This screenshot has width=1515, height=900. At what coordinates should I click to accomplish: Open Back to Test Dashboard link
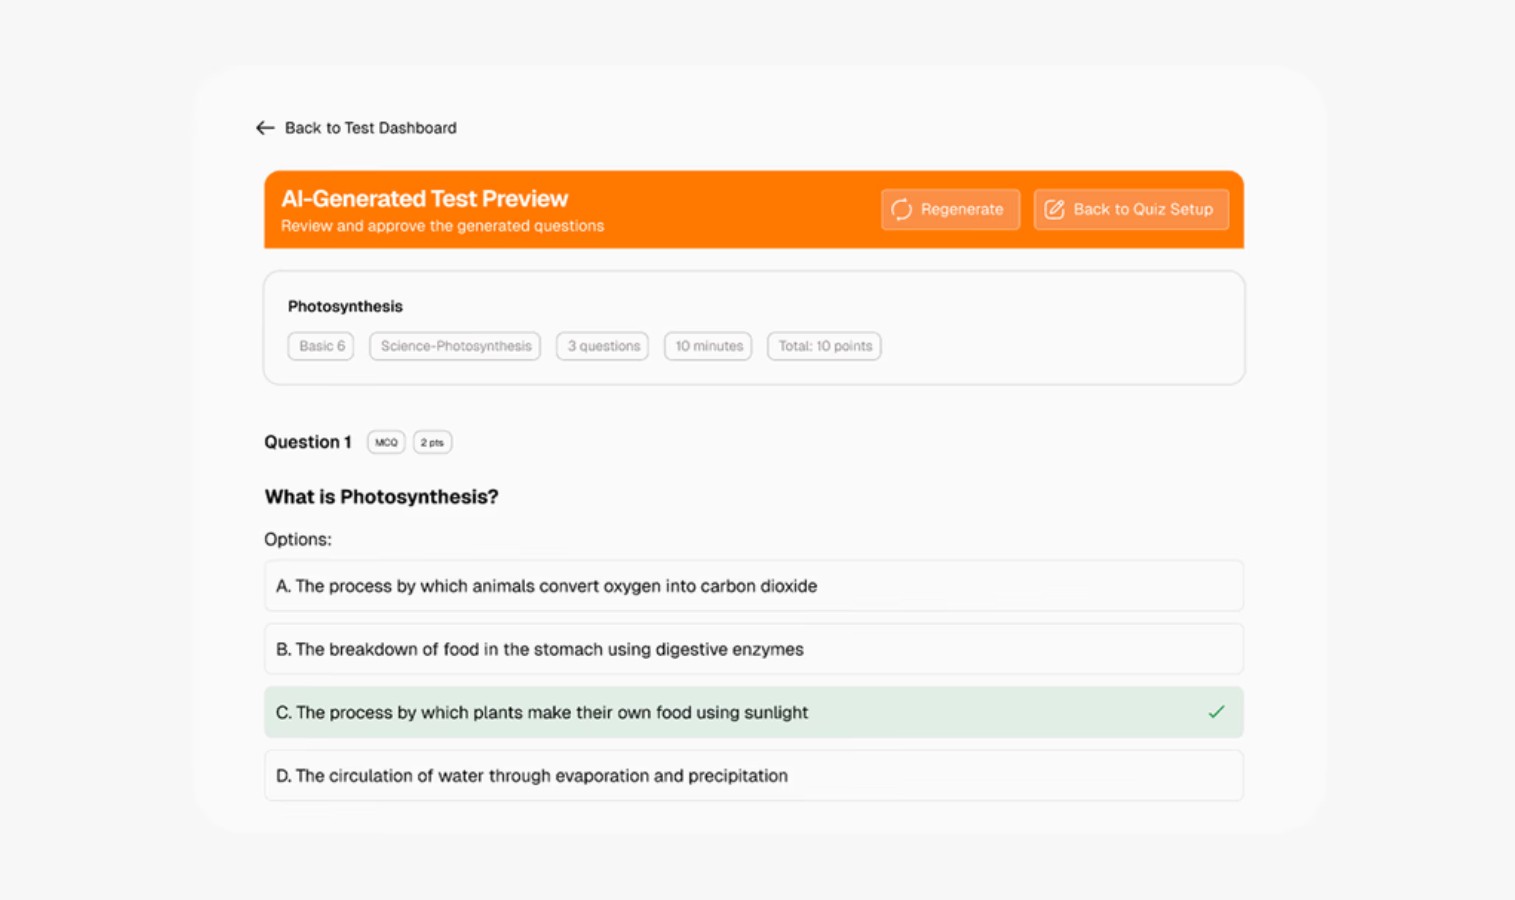[370, 128]
